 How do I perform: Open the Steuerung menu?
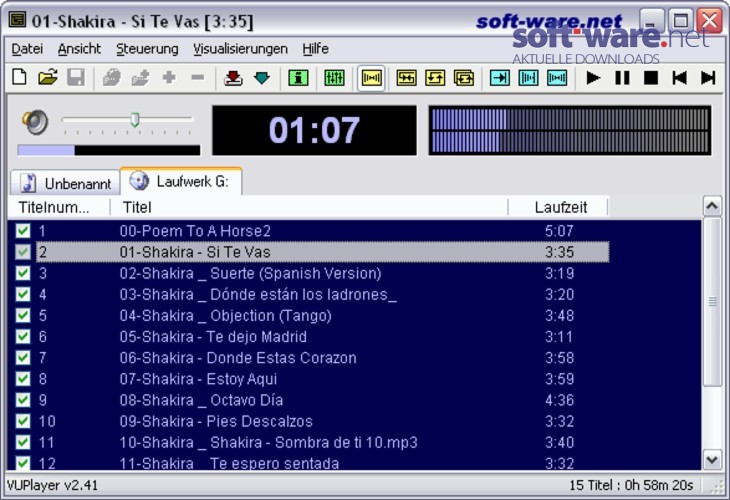click(147, 48)
